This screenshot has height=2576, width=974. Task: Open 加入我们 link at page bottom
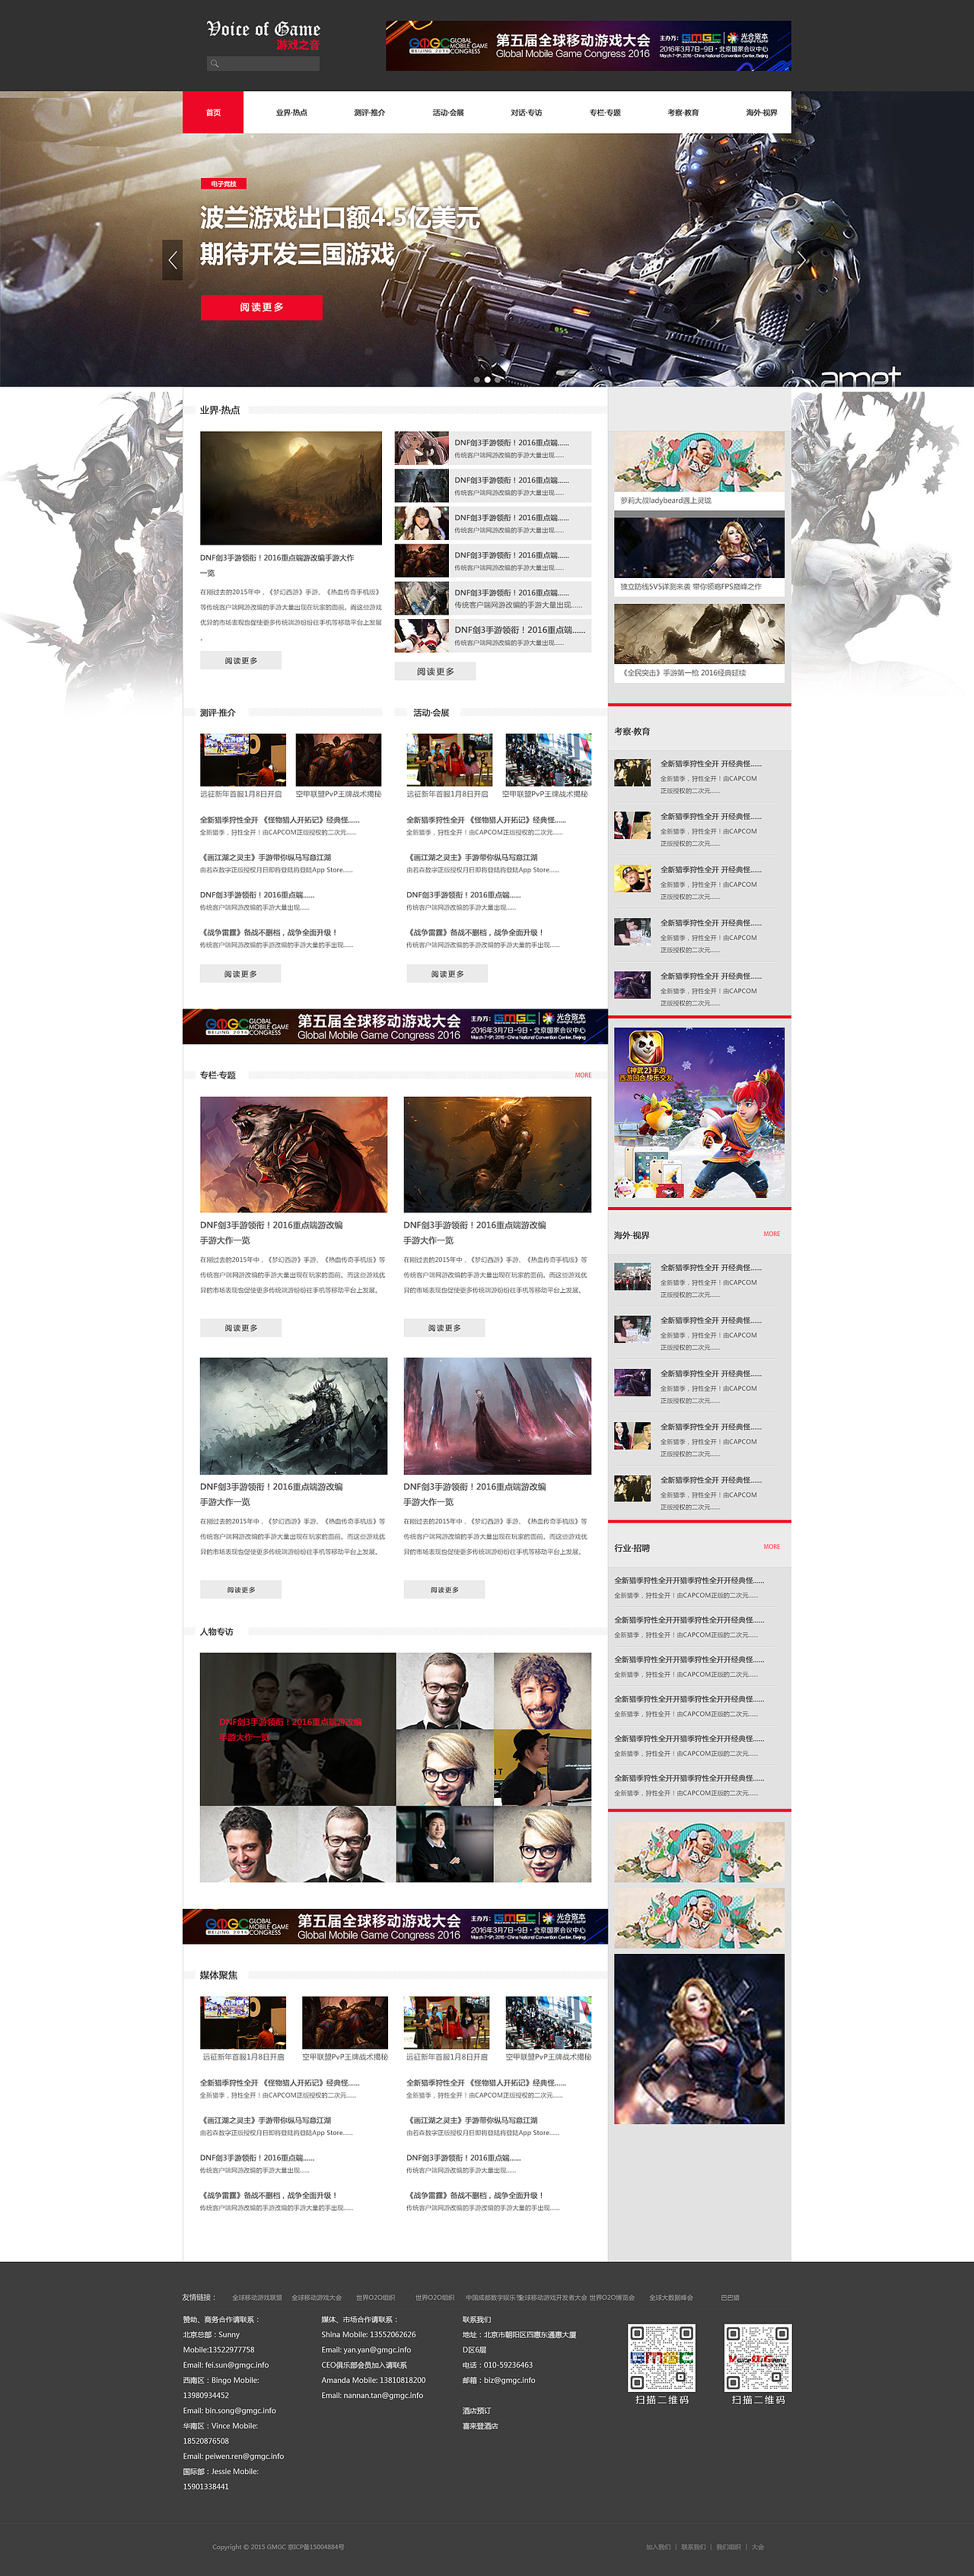658,2547
